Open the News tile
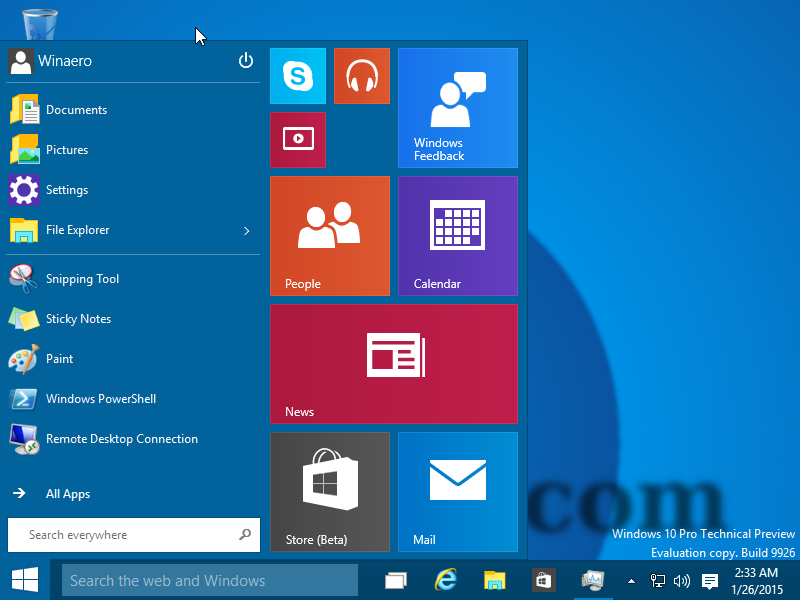This screenshot has width=800, height=600. [393, 363]
